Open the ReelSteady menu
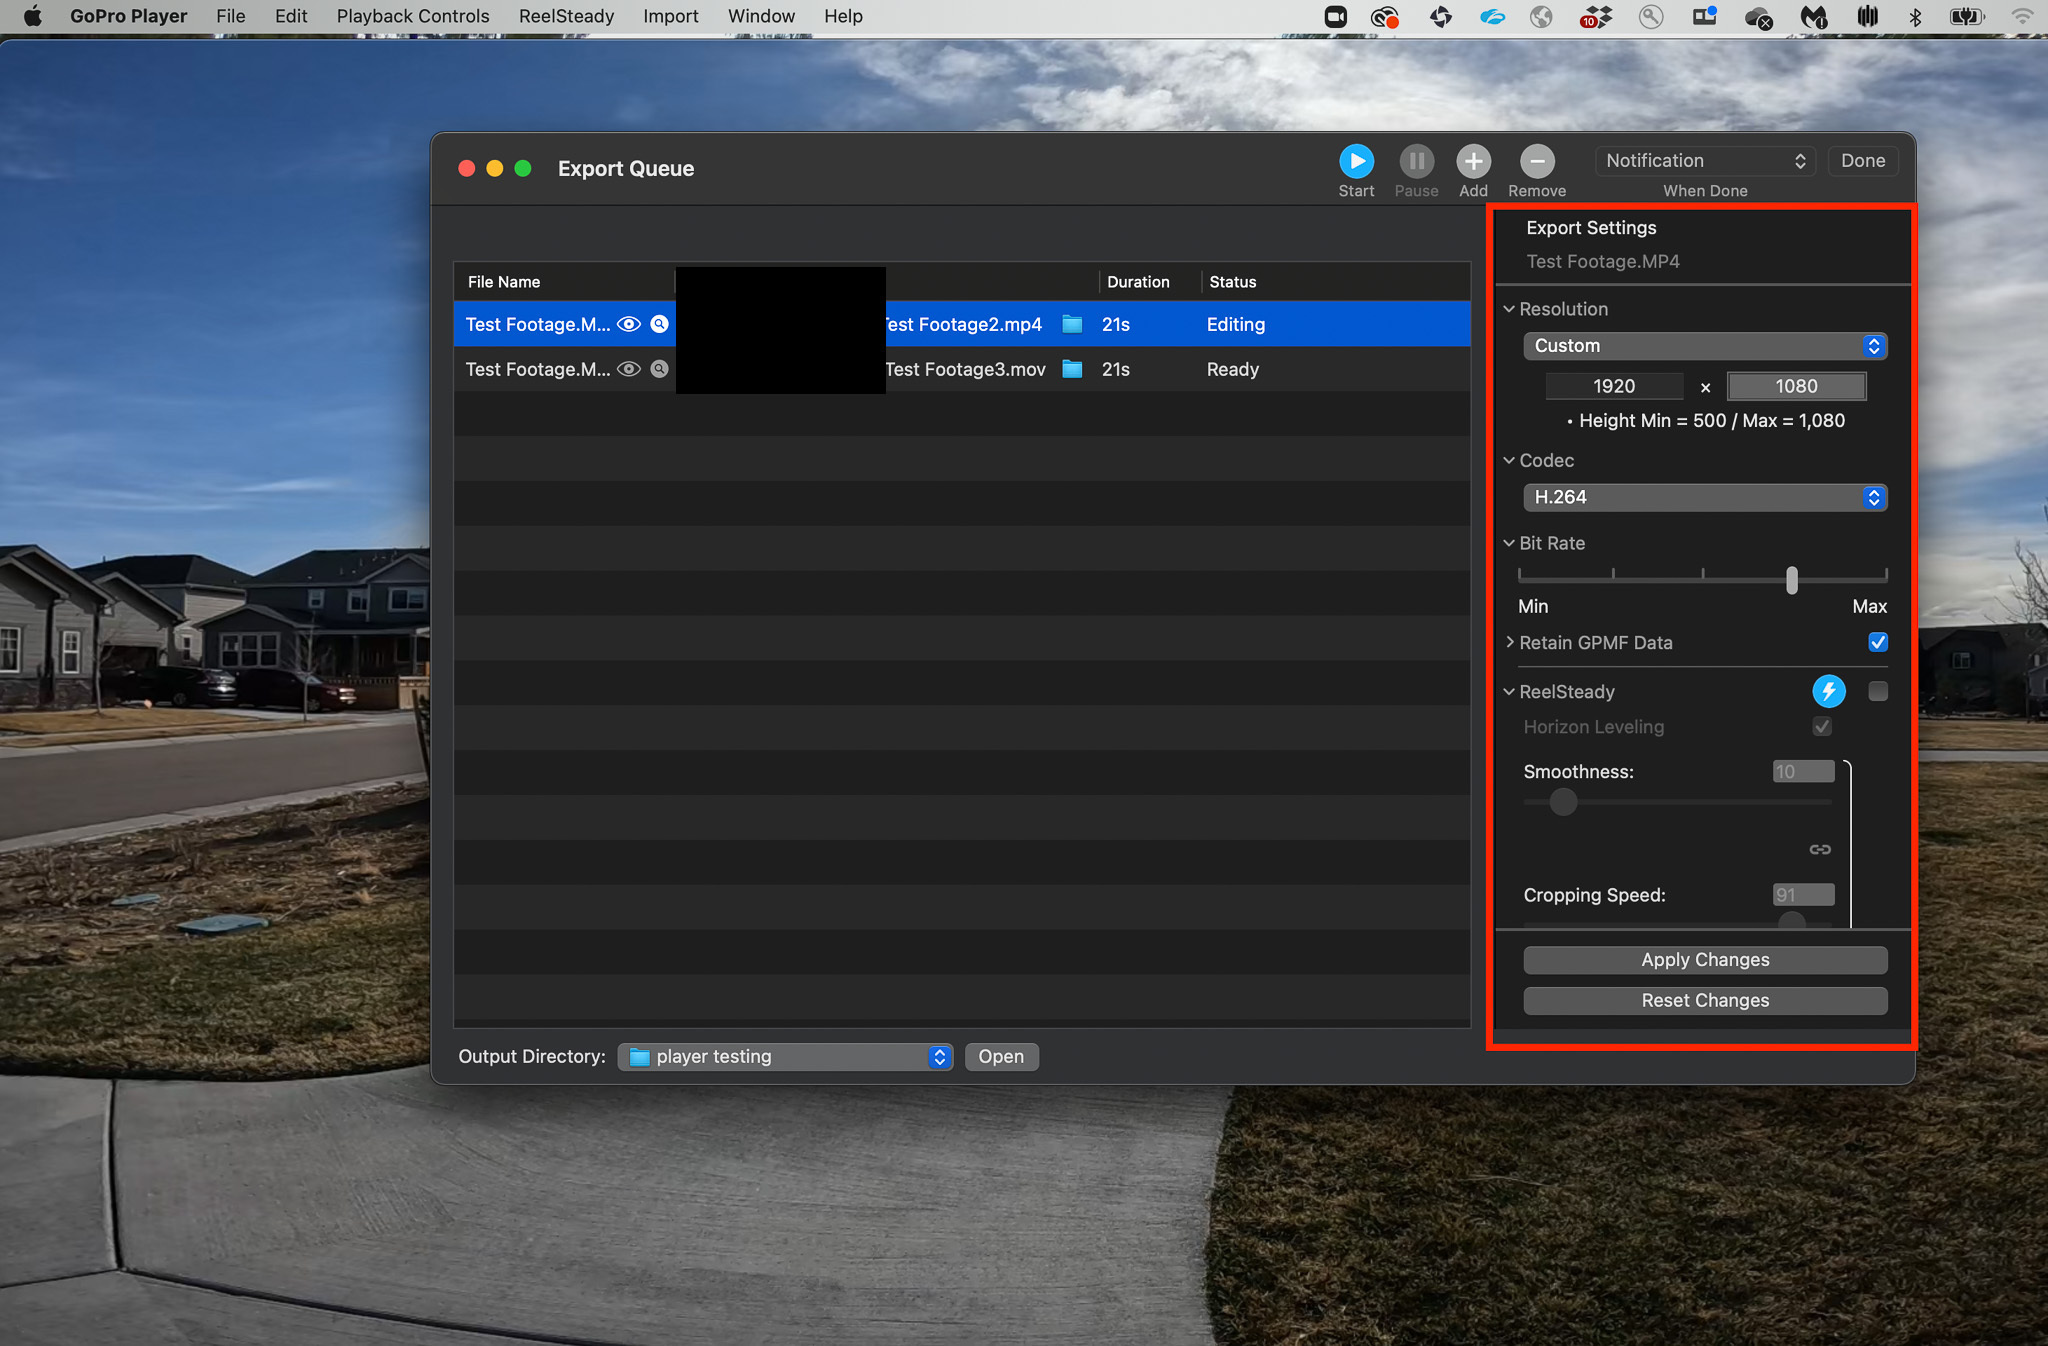 [x=566, y=16]
